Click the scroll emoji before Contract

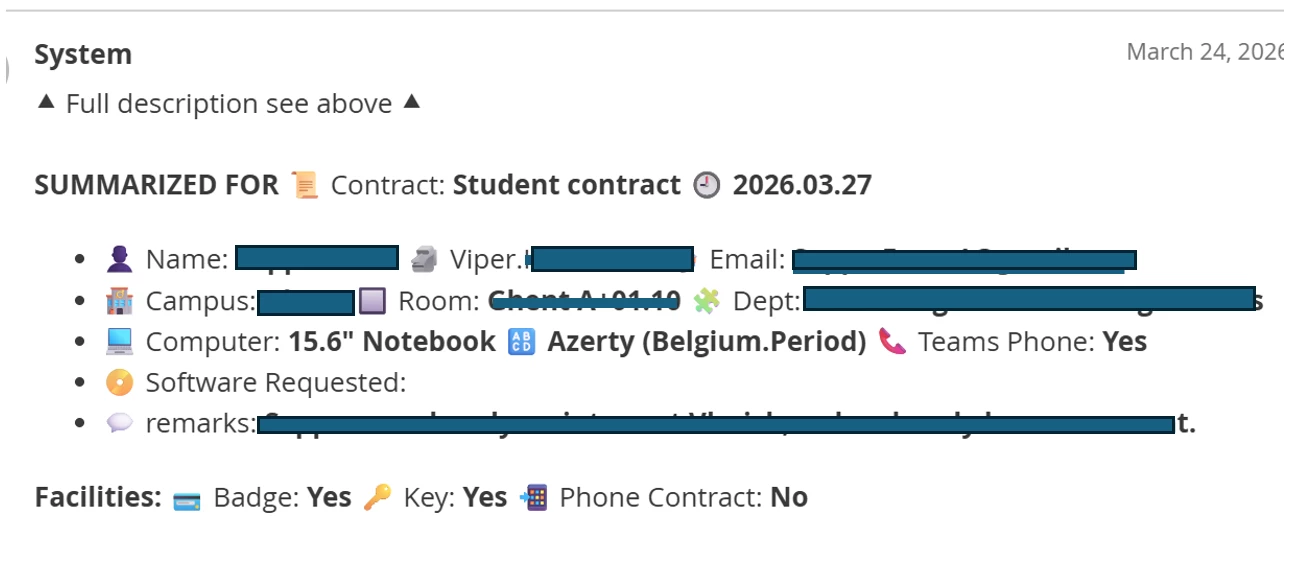304,186
